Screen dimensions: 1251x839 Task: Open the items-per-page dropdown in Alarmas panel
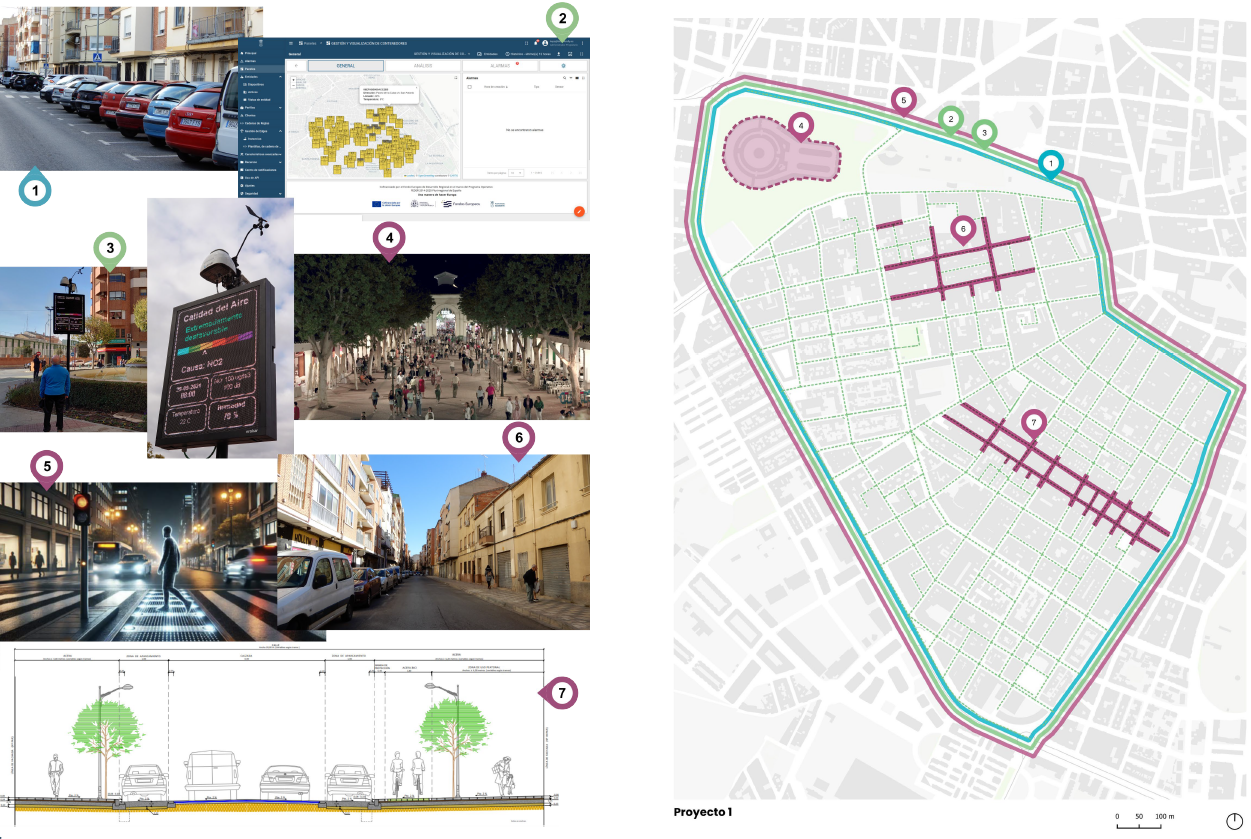click(x=516, y=173)
